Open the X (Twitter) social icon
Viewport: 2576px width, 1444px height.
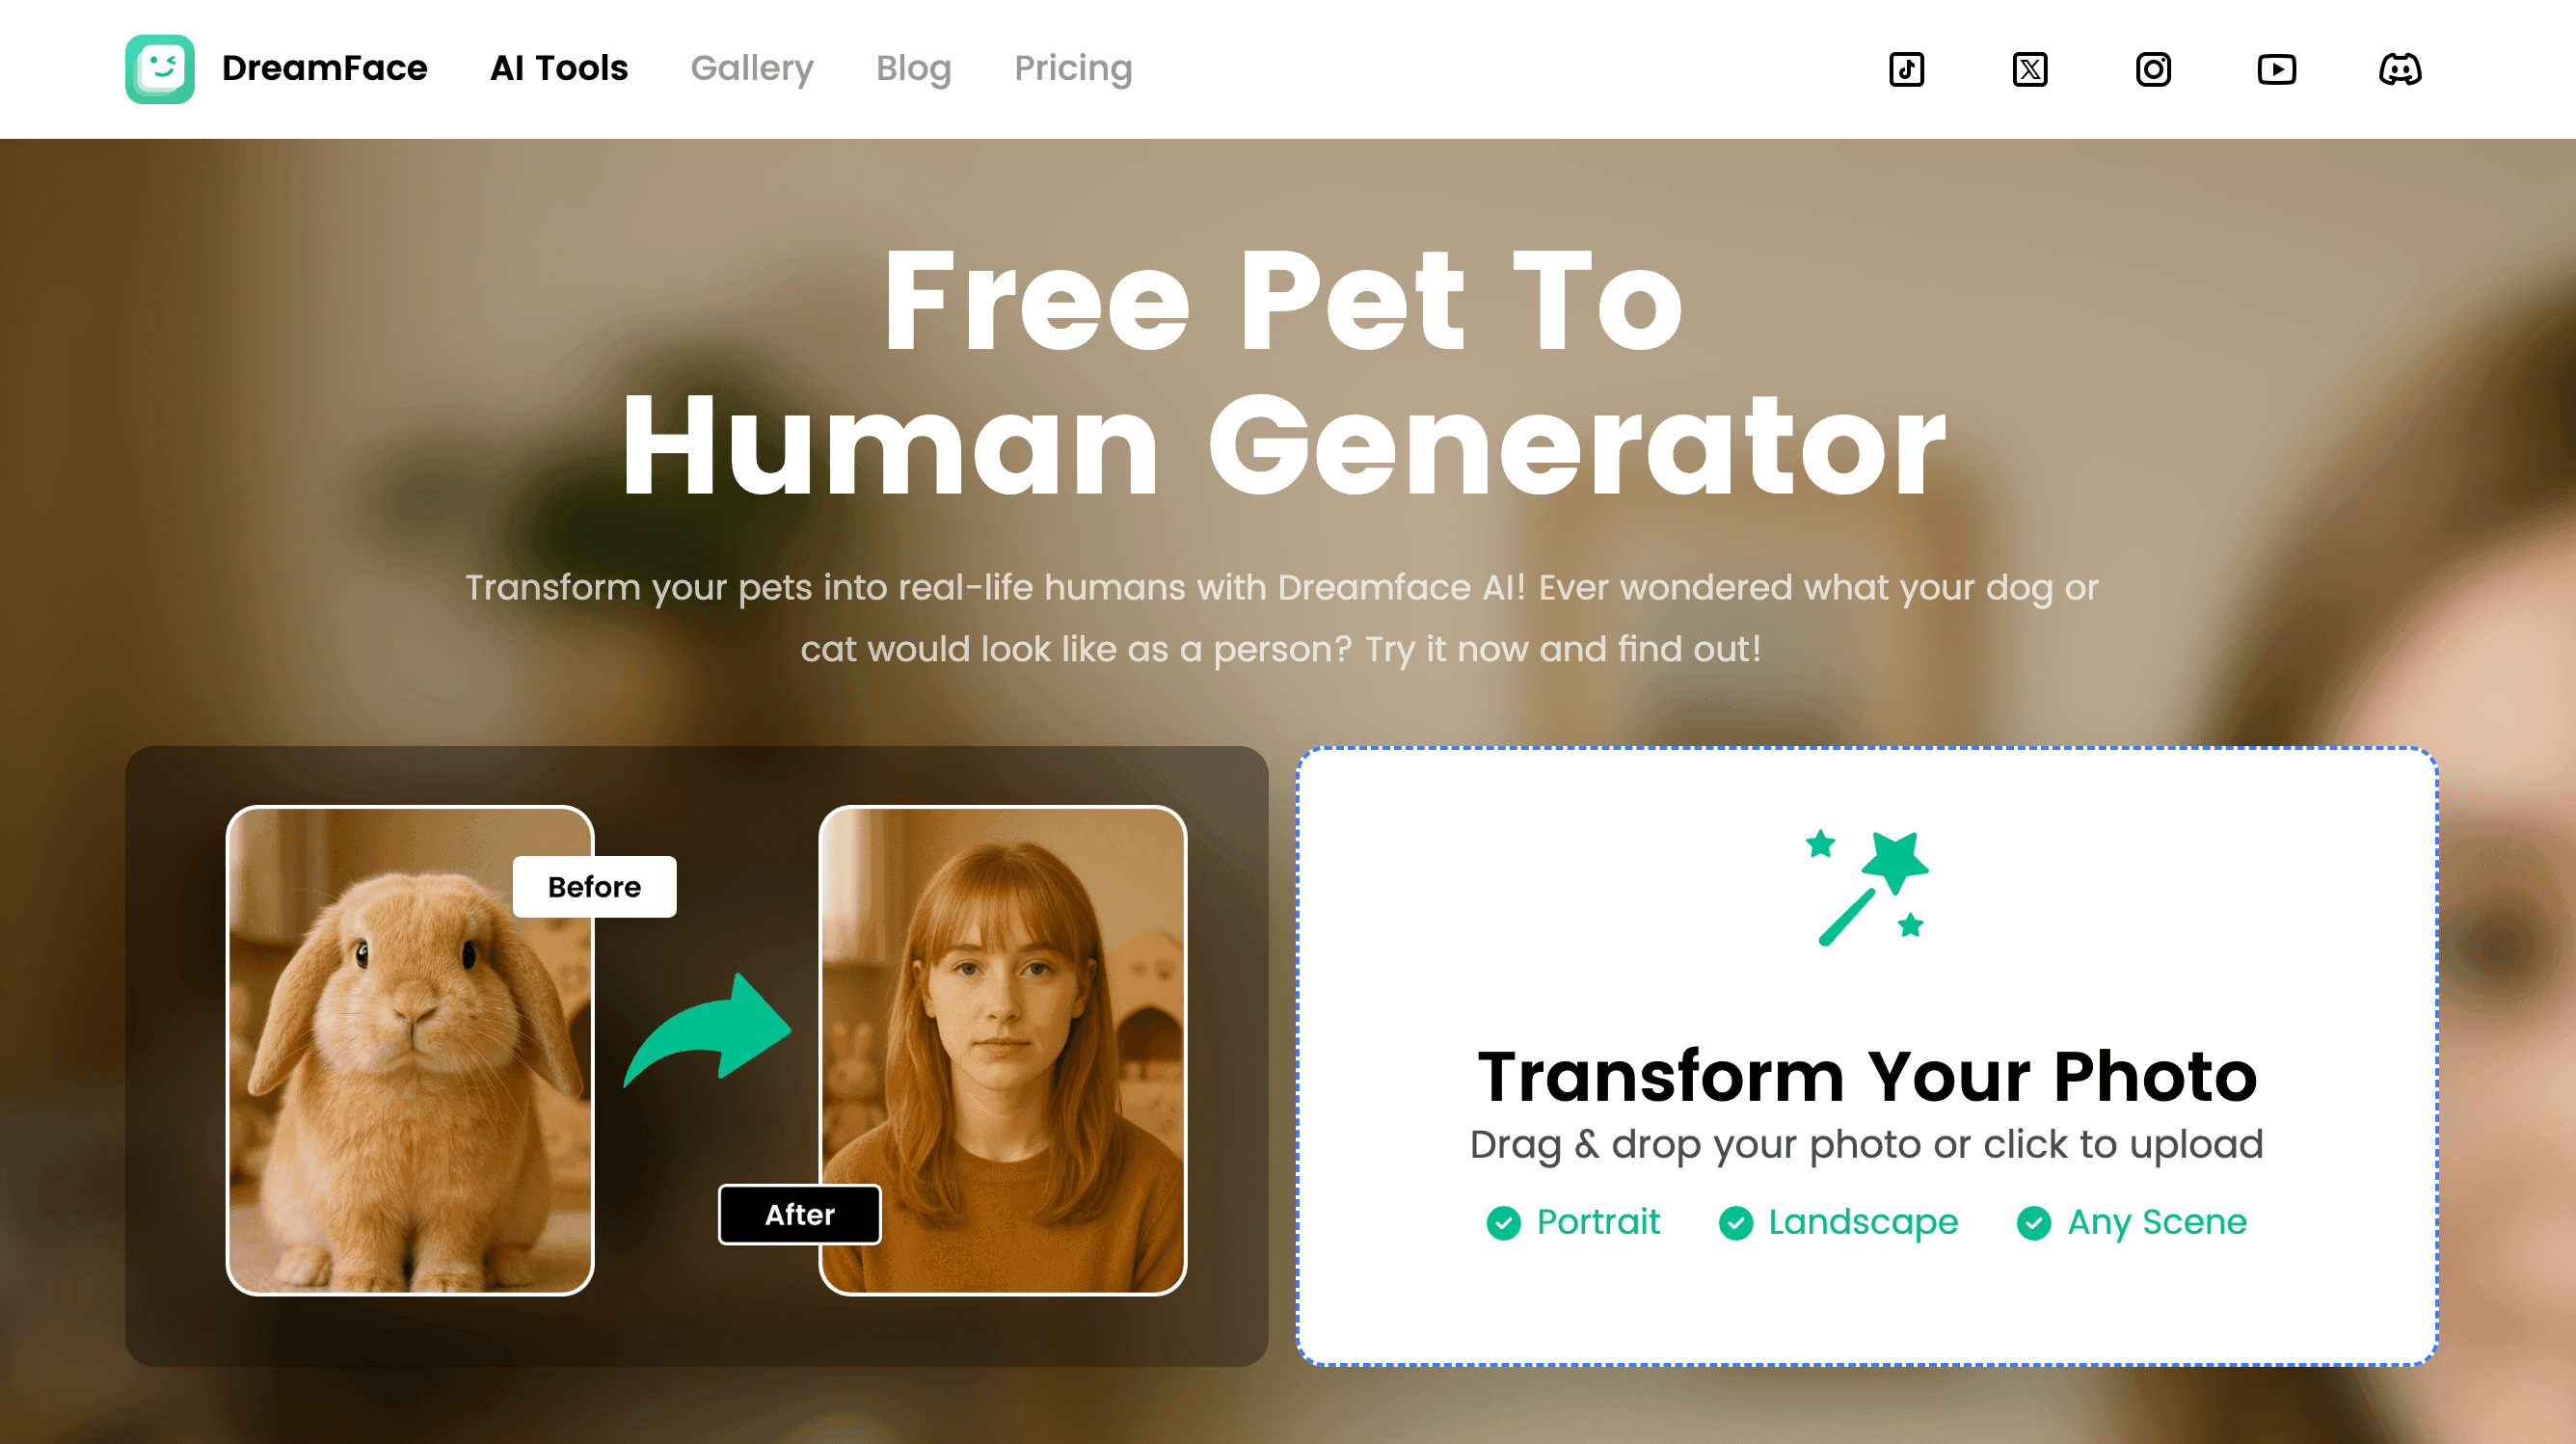(2029, 69)
